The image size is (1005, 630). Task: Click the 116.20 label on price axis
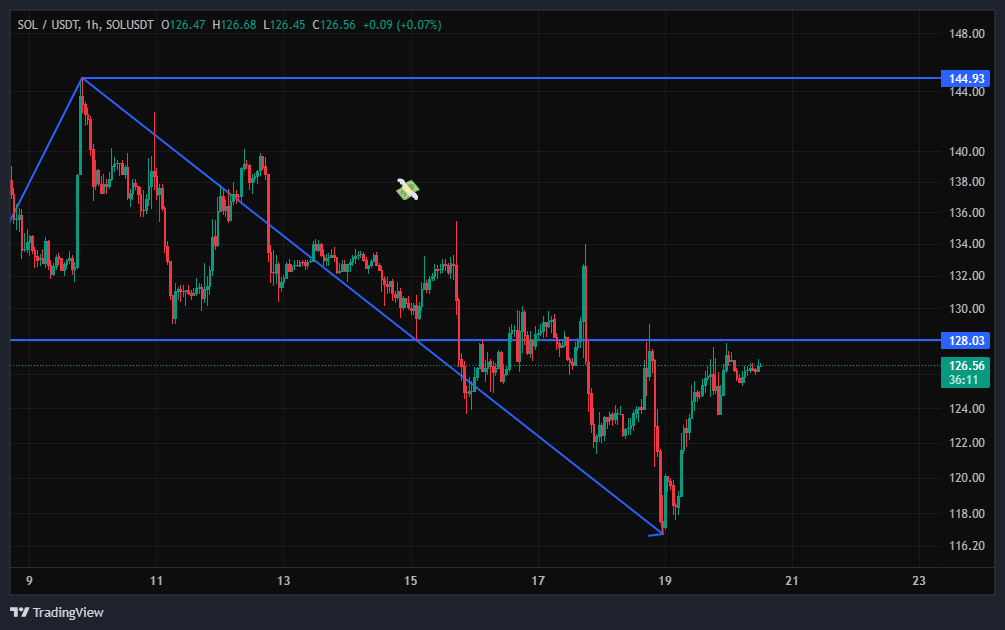[x=966, y=546]
